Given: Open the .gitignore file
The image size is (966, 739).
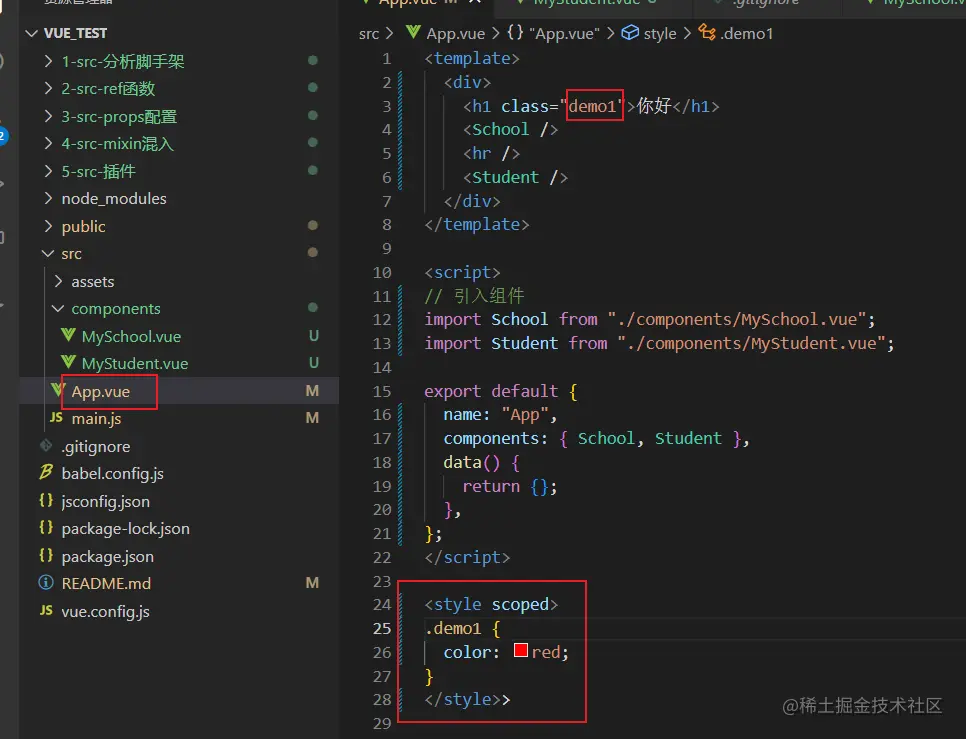Looking at the screenshot, I should pyautogui.click(x=95, y=446).
